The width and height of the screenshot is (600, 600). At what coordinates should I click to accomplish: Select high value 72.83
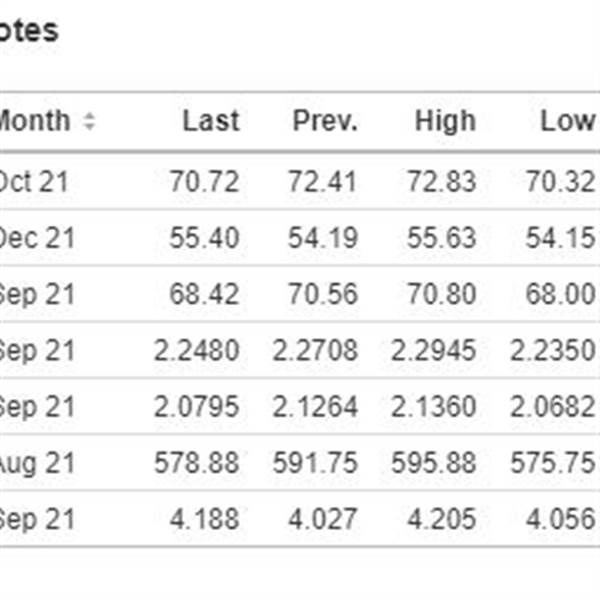pos(442,181)
